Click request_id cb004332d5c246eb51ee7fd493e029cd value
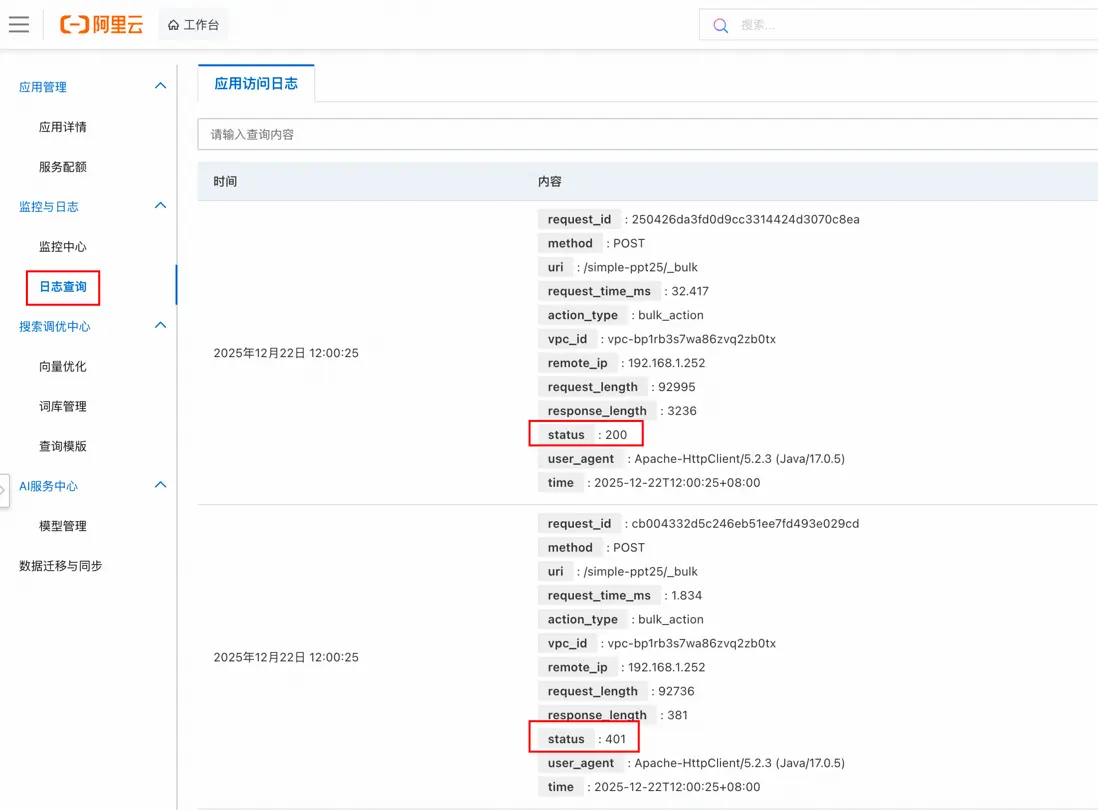This screenshot has width=1098, height=810. pos(745,524)
